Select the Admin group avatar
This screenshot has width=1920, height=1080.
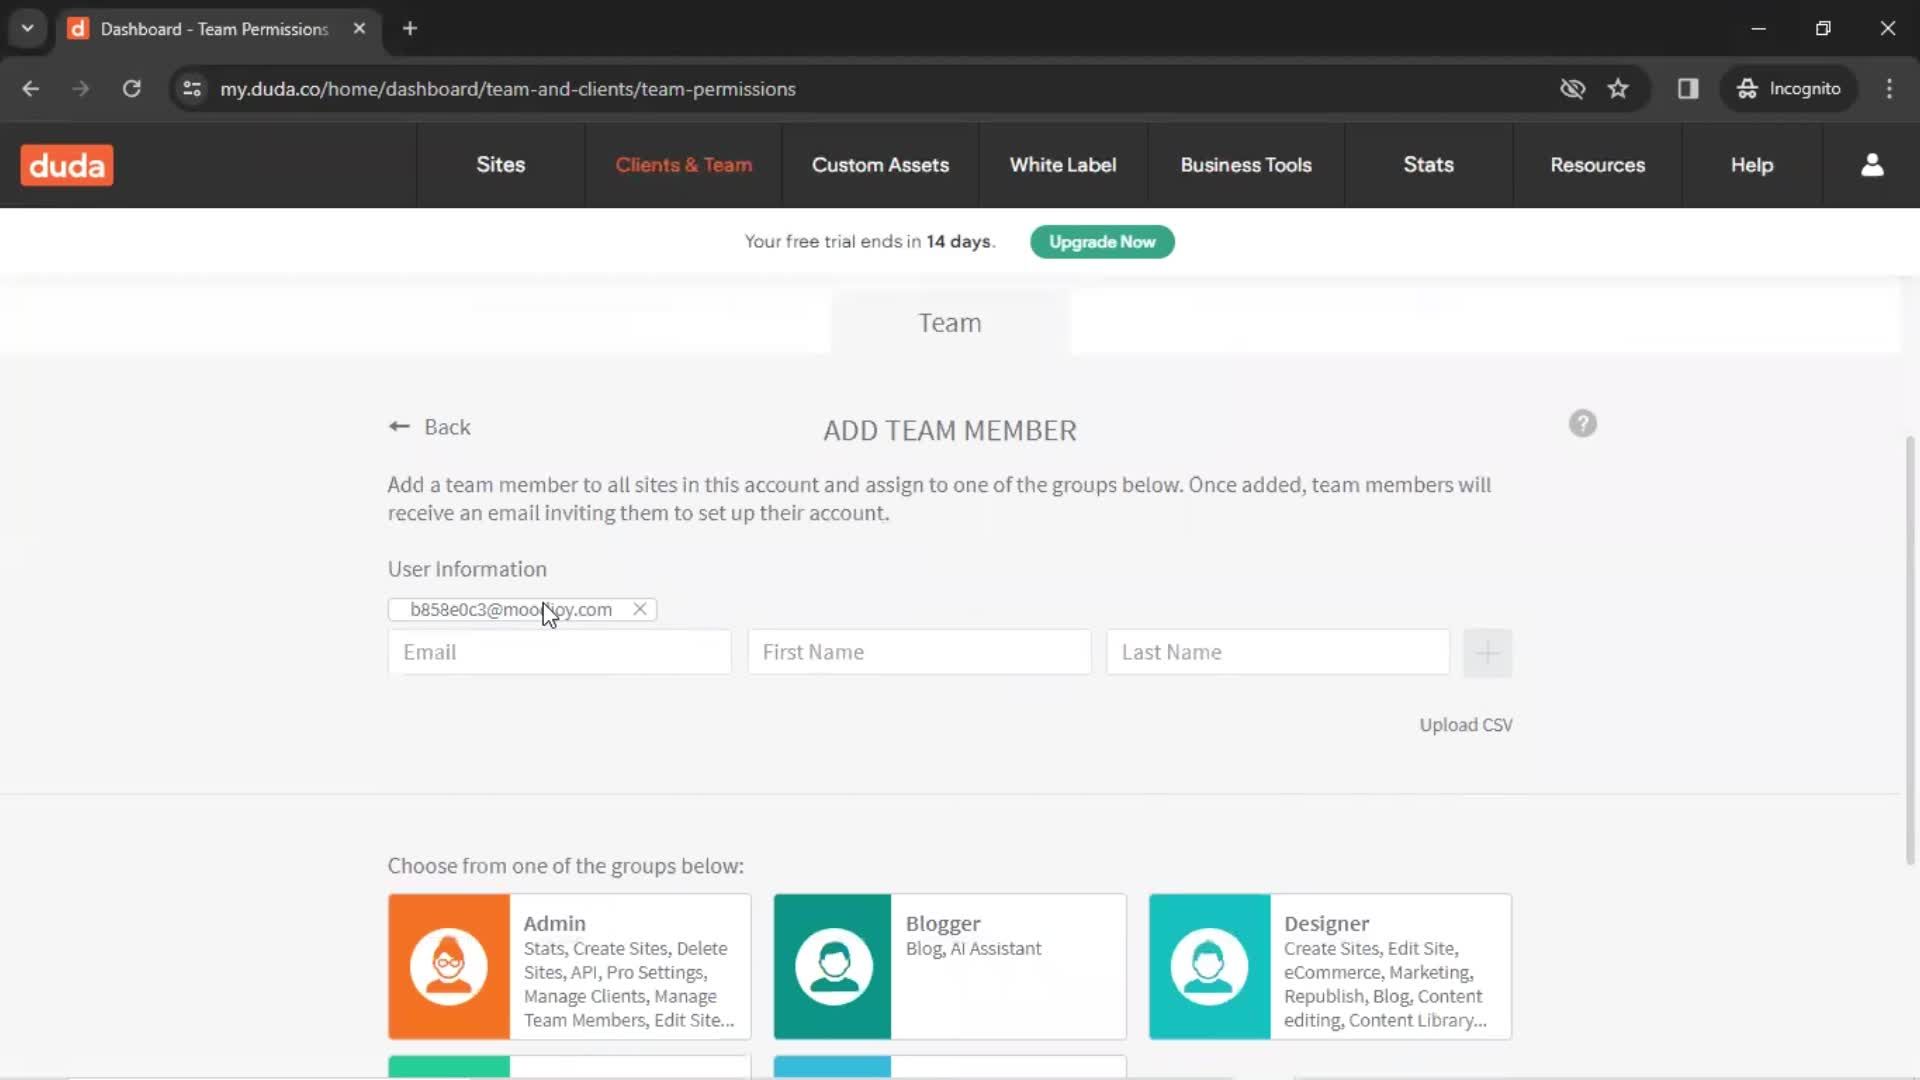tap(449, 966)
